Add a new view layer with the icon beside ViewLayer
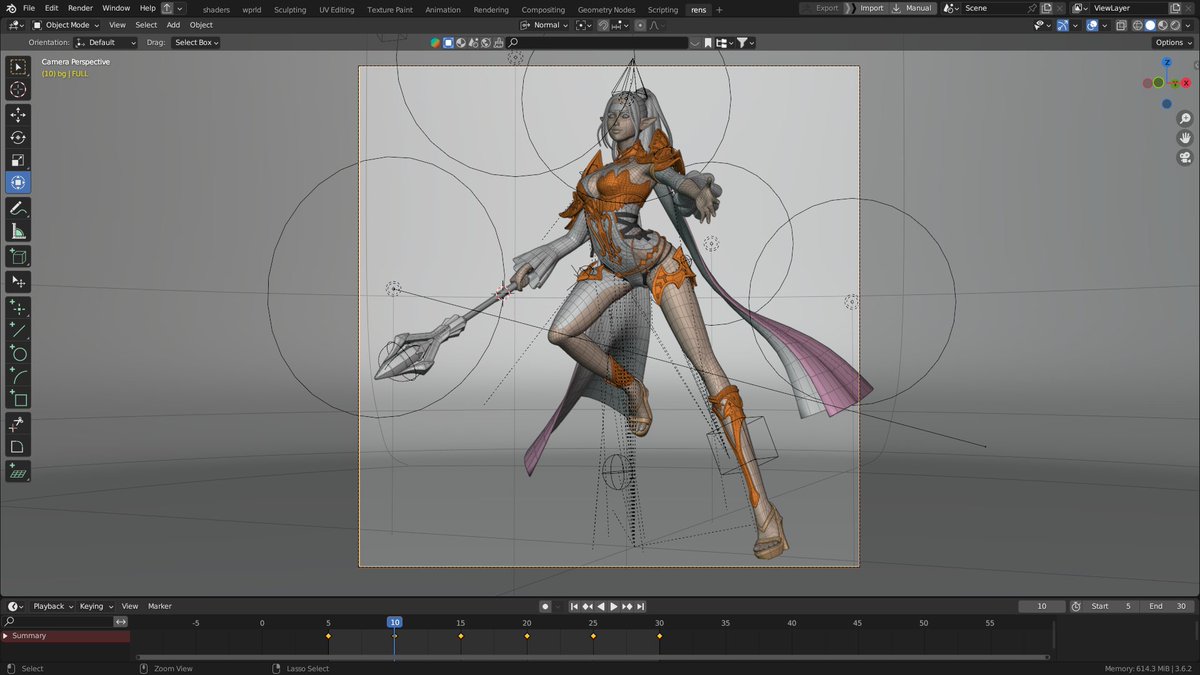This screenshot has width=1200, height=675. (1177, 8)
